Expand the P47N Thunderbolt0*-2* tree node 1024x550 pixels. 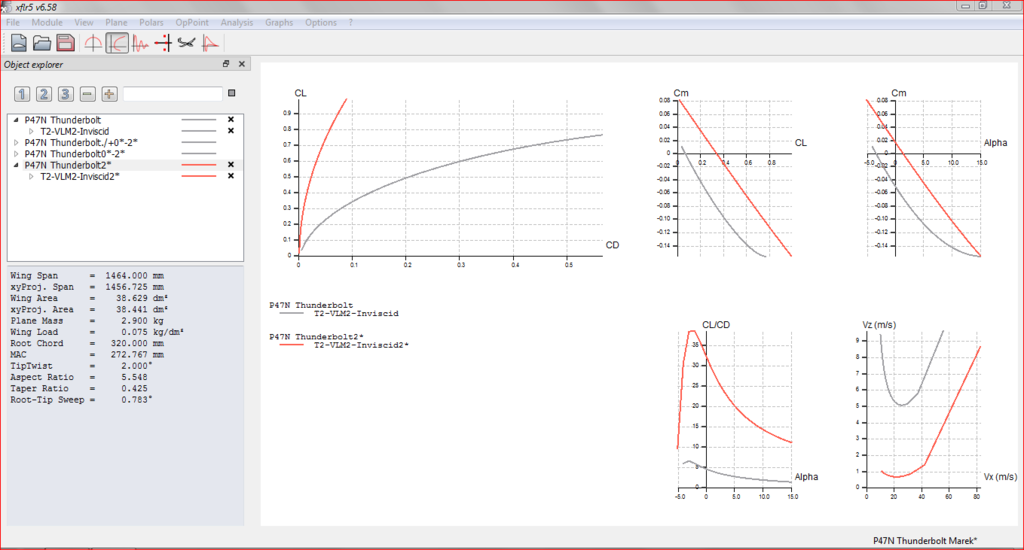click(15, 154)
